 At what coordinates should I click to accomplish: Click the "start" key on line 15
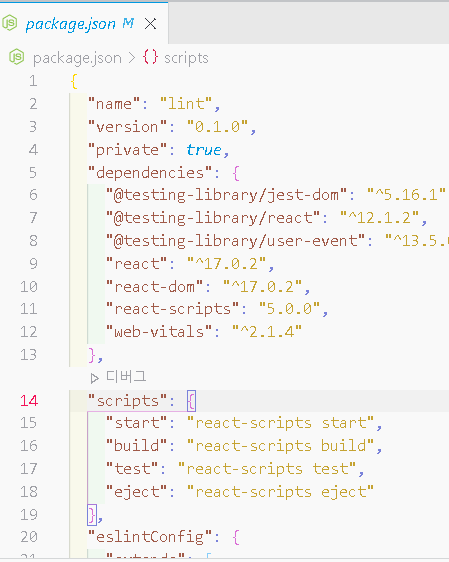tap(136, 423)
